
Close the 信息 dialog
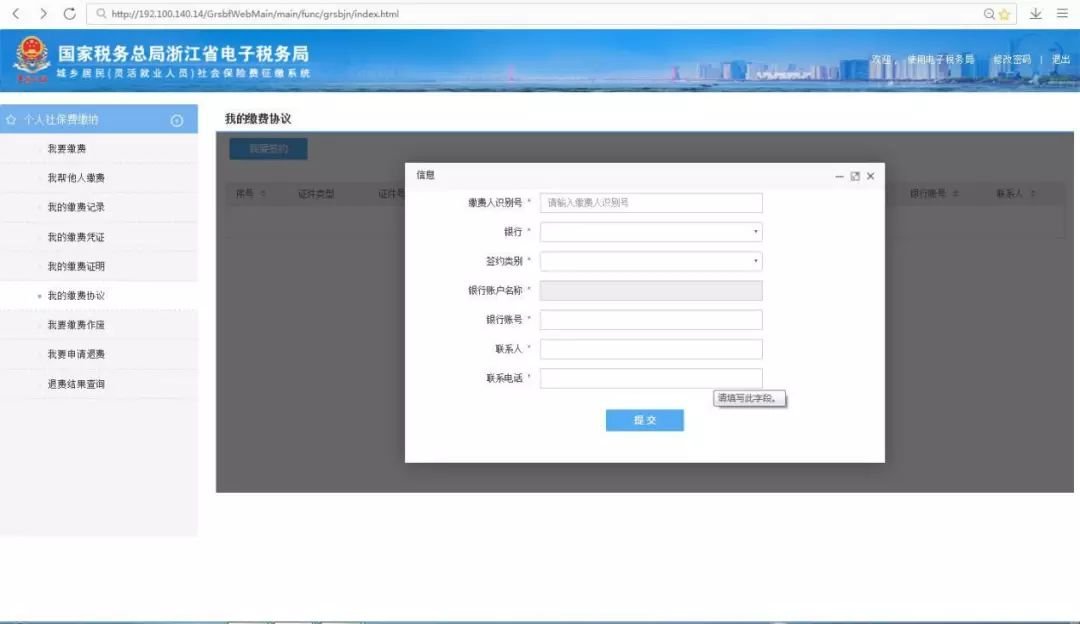[x=870, y=176]
